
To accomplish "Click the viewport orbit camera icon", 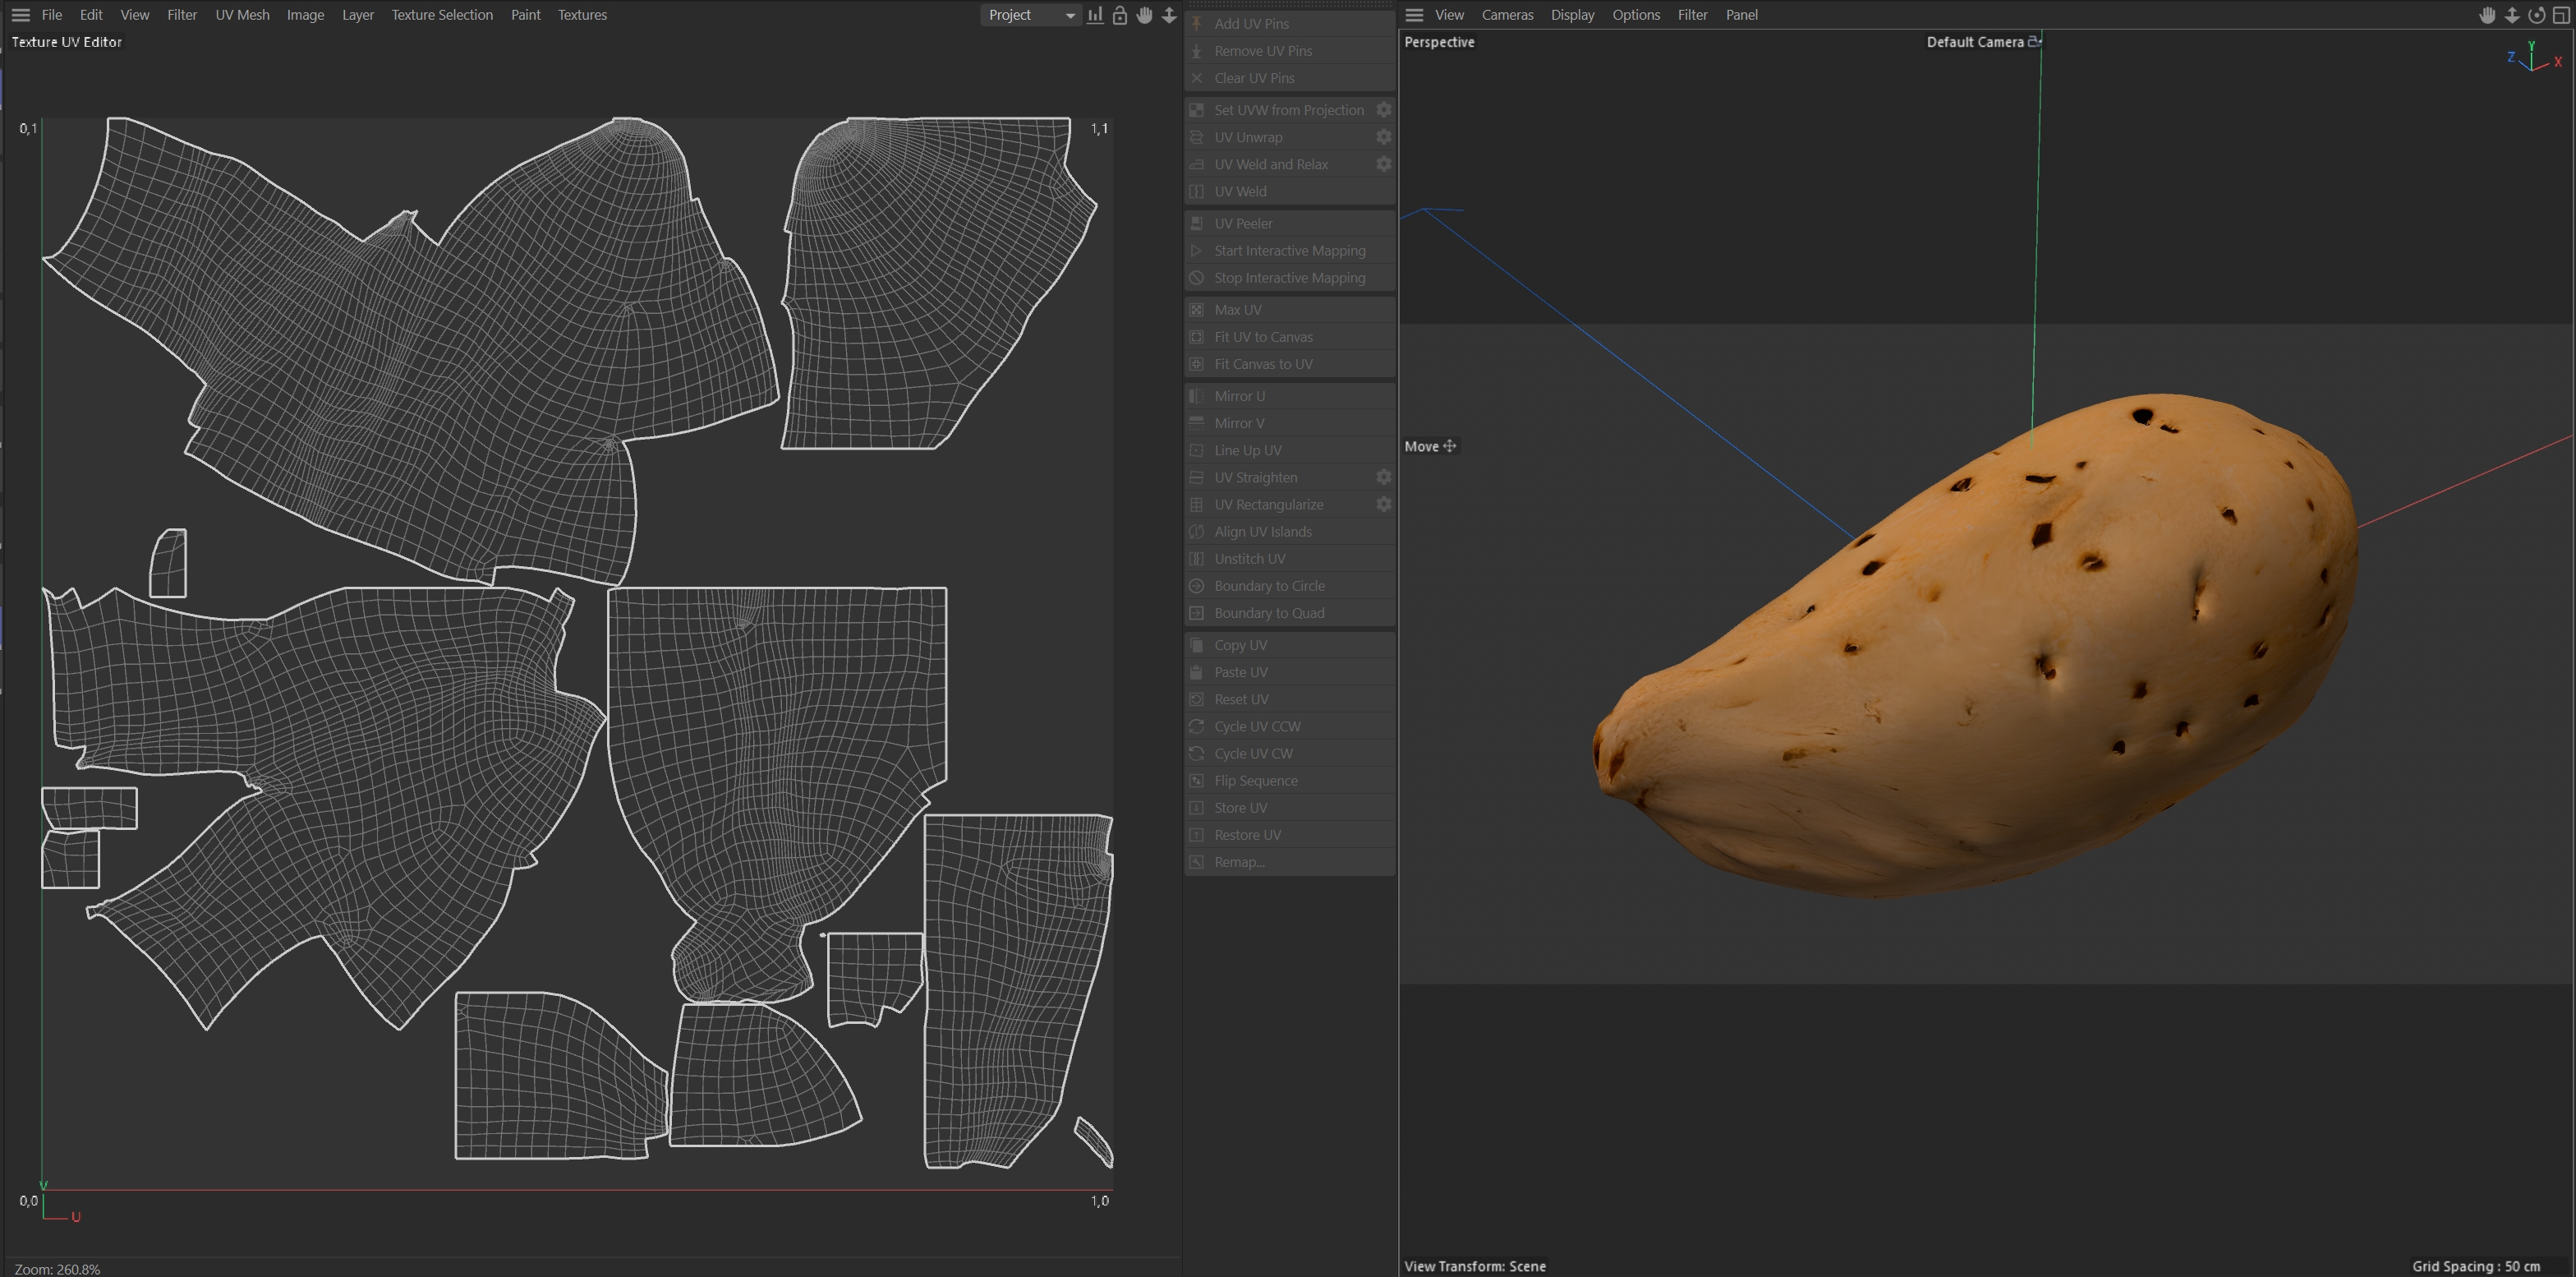I will 2536,15.
